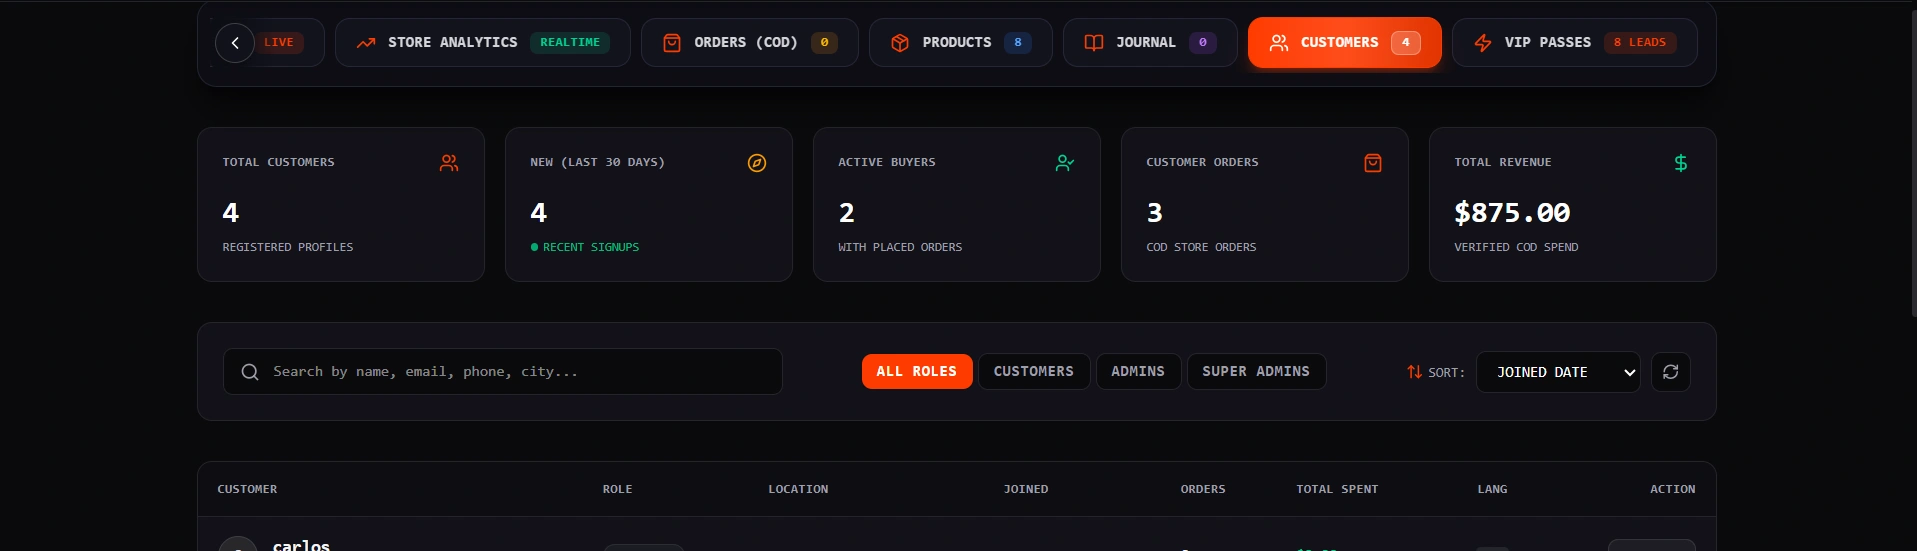Click the REALTIME badge
This screenshot has width=1917, height=551.
(x=570, y=43)
